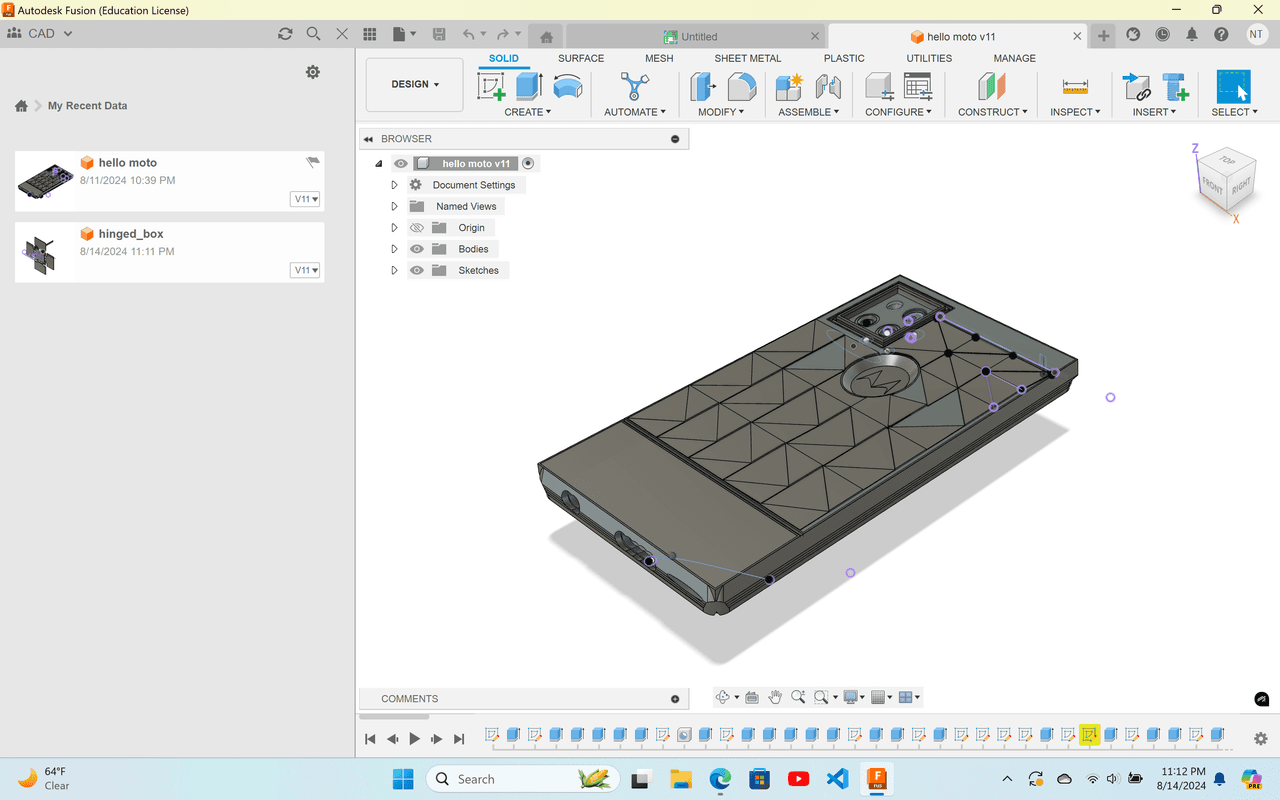
Task: Click the Joint tool in Assemble
Action: tap(828, 87)
